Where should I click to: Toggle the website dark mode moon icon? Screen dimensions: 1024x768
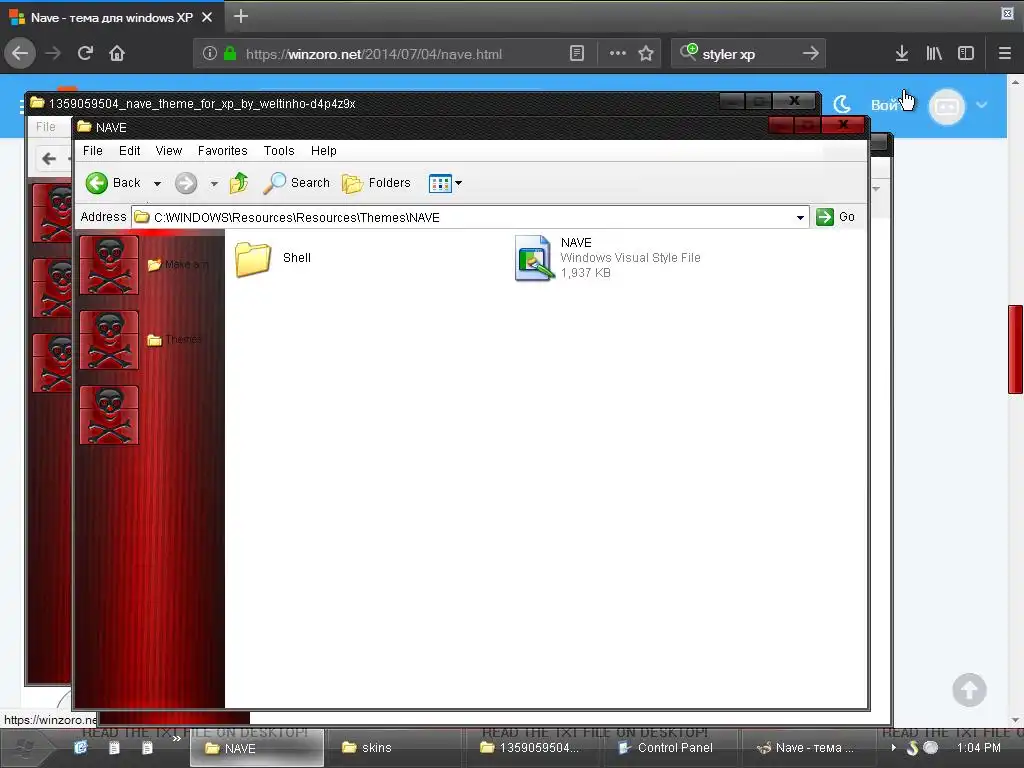842,104
